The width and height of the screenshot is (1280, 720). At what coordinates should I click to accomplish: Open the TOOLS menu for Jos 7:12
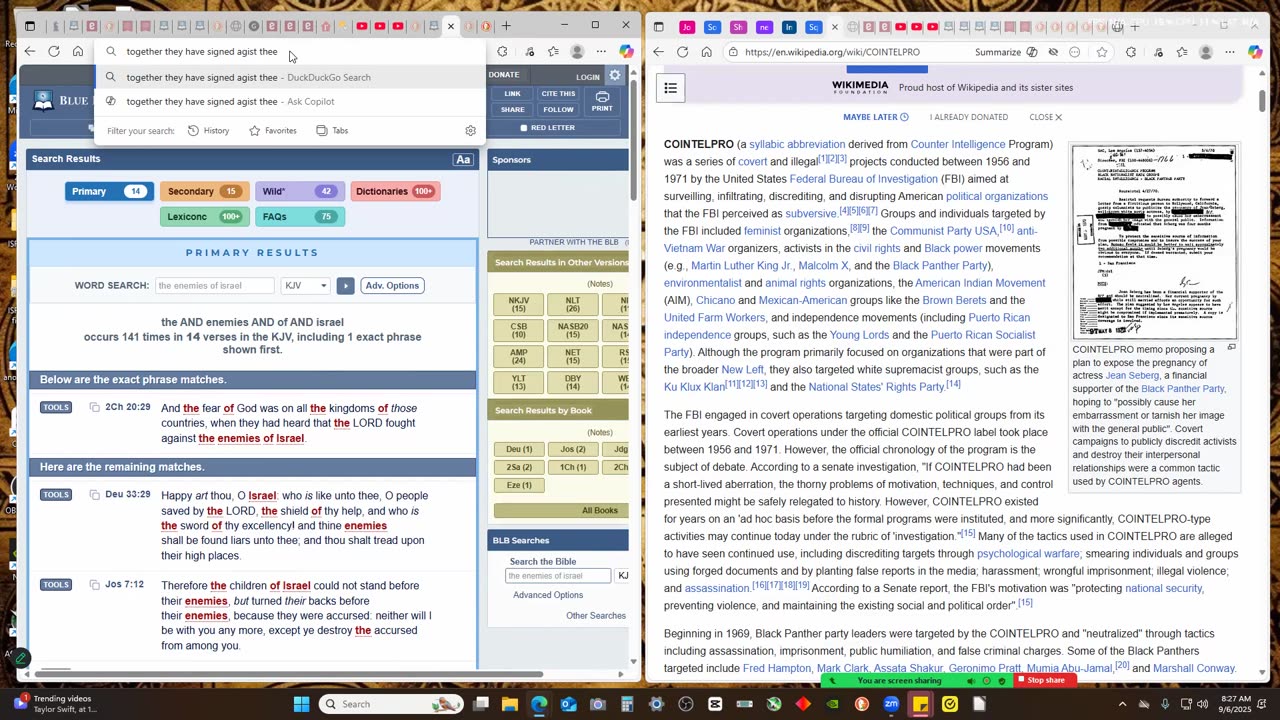tap(56, 584)
